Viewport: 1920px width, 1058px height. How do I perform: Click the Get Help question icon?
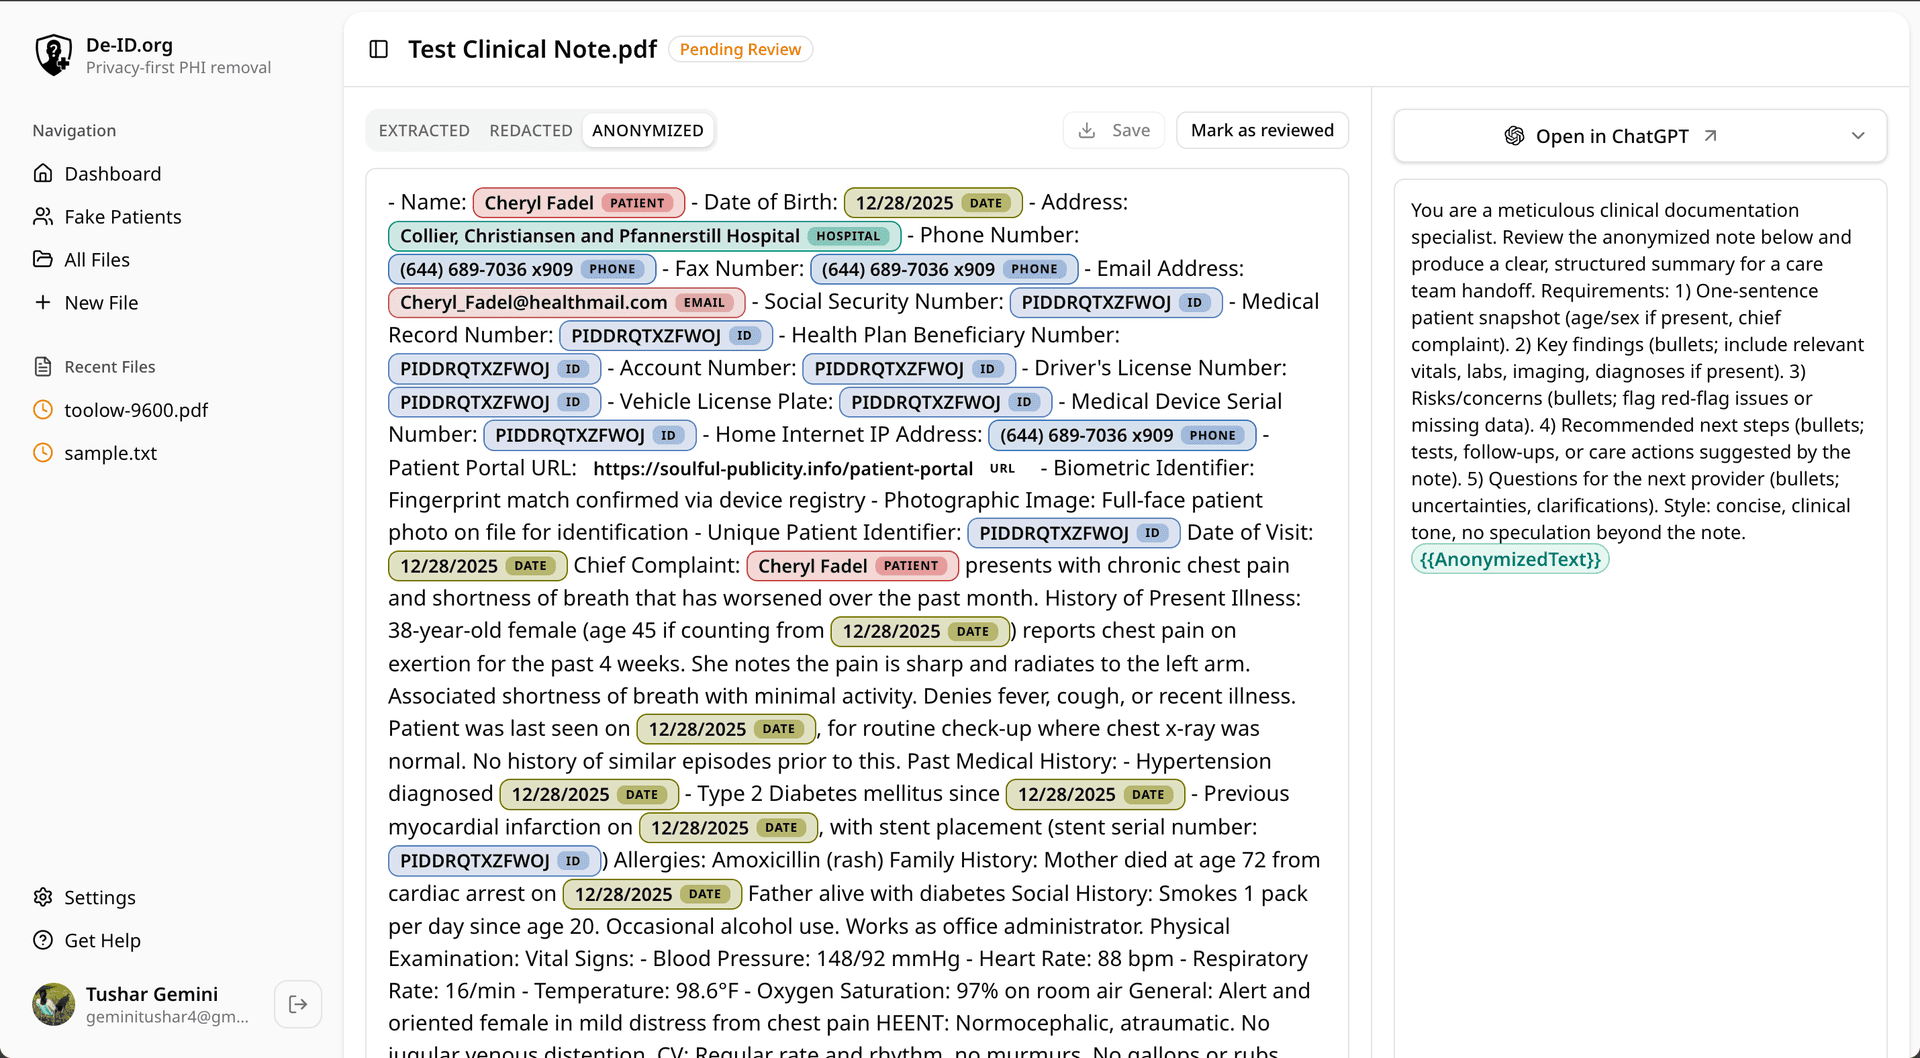click(x=43, y=940)
